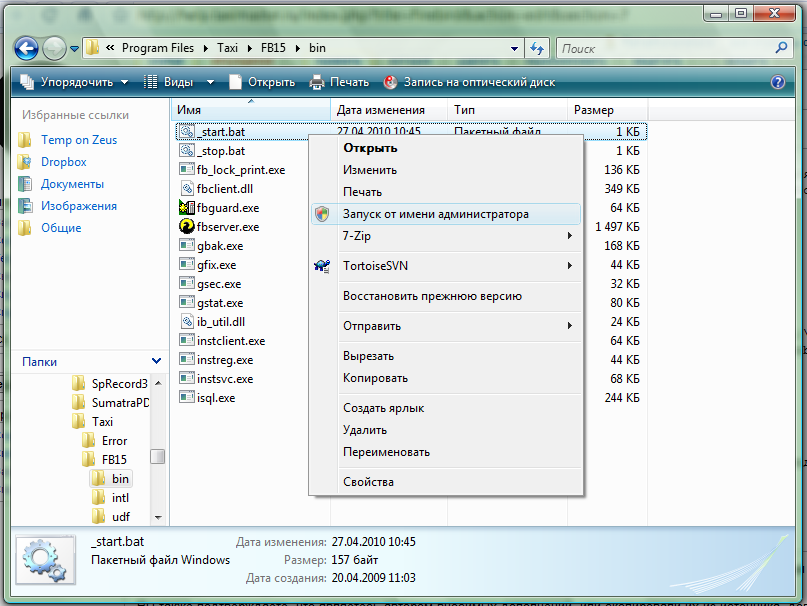Choose Свойства from the context menu
Image resolution: width=807 pixels, height=606 pixels.
(368, 482)
